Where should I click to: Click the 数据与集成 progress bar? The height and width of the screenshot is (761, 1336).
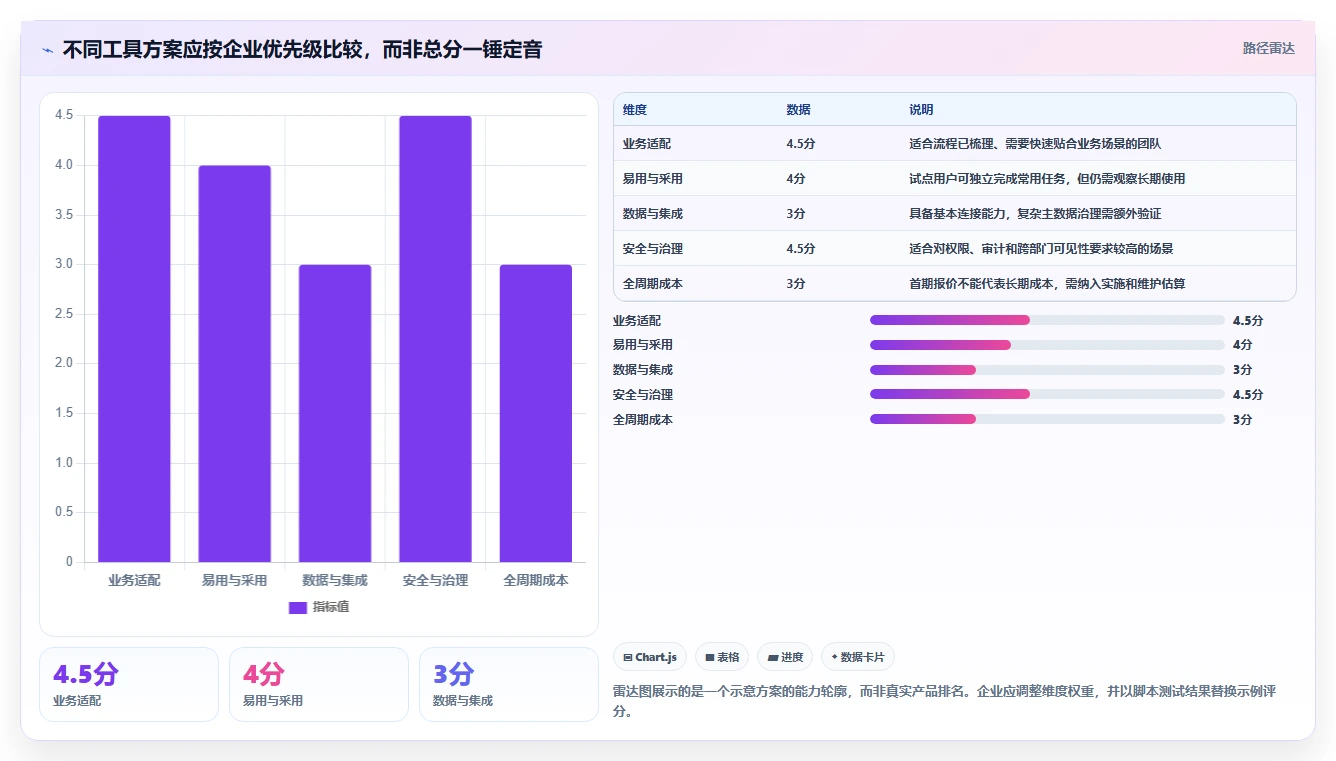pyautogui.click(x=1047, y=370)
